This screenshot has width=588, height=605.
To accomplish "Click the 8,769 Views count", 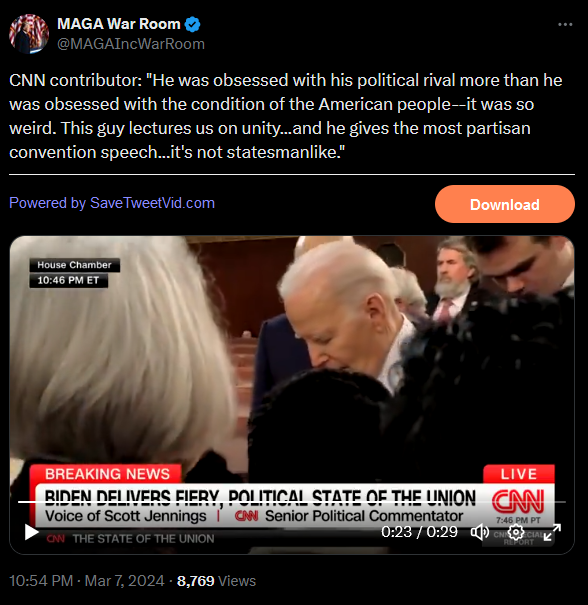I will (x=216, y=581).
